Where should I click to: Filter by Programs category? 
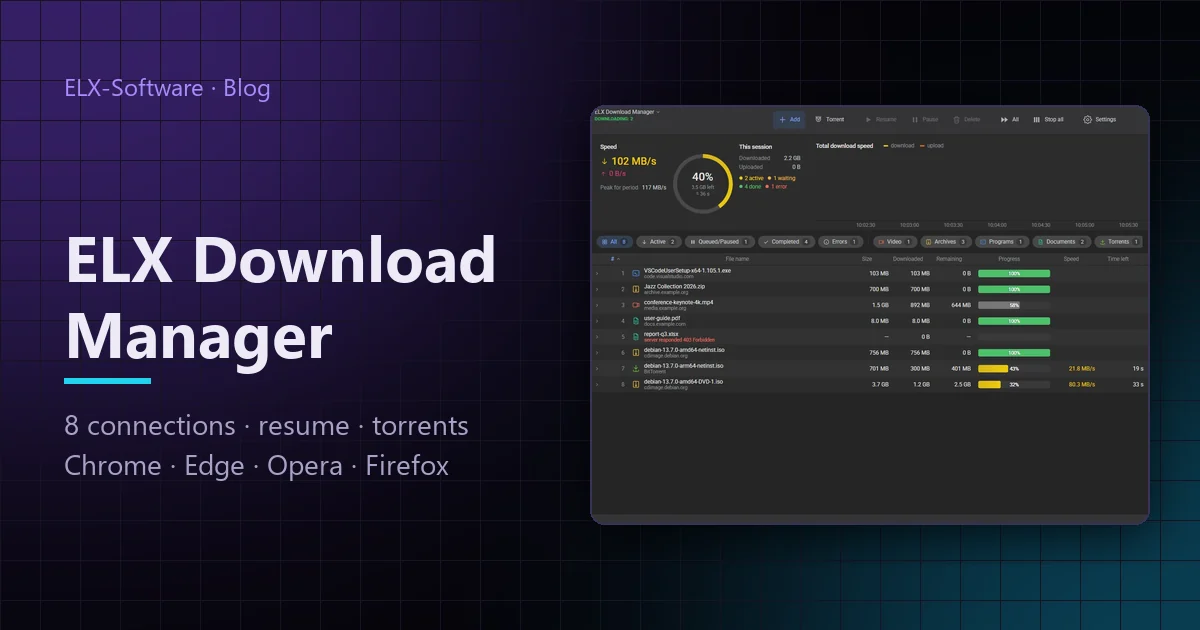(x=1002, y=242)
